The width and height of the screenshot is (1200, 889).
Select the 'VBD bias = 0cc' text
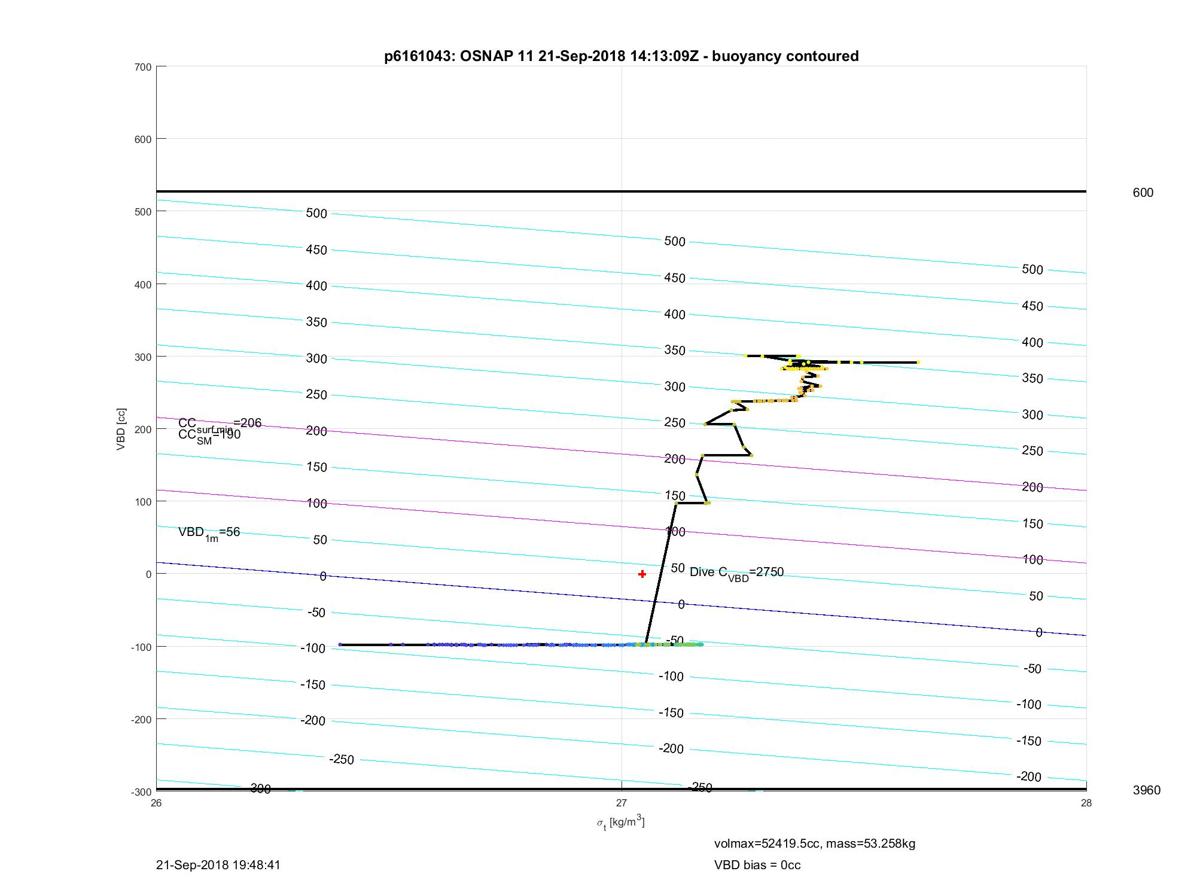(x=757, y=865)
